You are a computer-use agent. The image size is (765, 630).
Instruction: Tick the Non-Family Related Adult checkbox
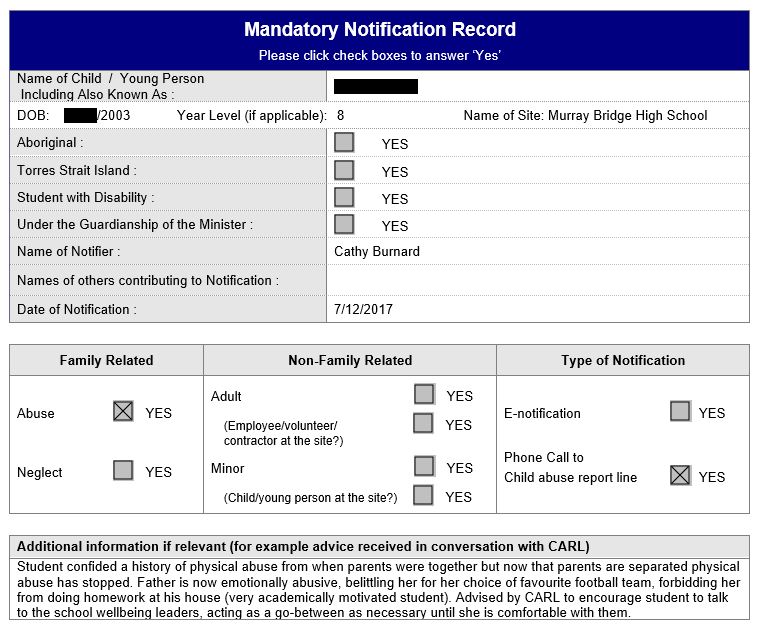tap(424, 394)
